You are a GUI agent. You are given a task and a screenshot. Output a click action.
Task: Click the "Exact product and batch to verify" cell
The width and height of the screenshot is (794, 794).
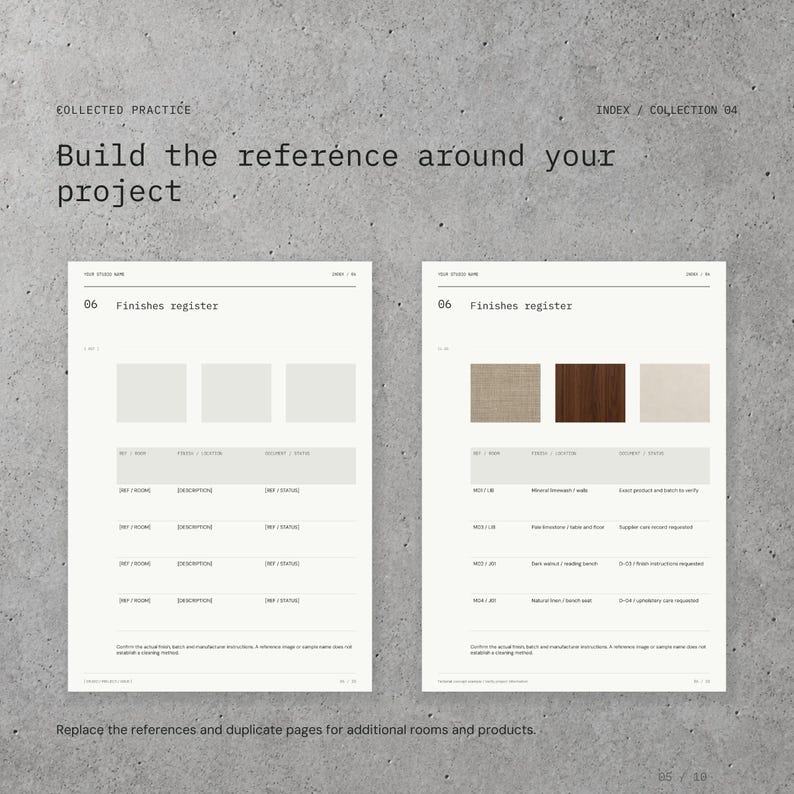(659, 490)
